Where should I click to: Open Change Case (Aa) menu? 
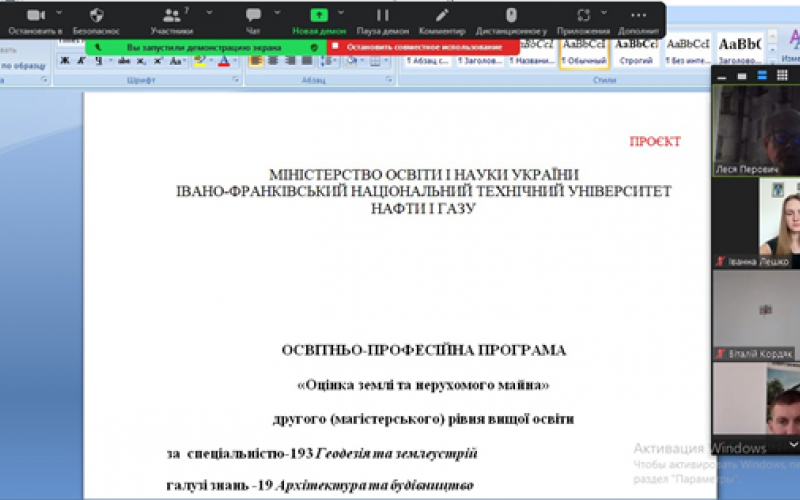pos(176,61)
